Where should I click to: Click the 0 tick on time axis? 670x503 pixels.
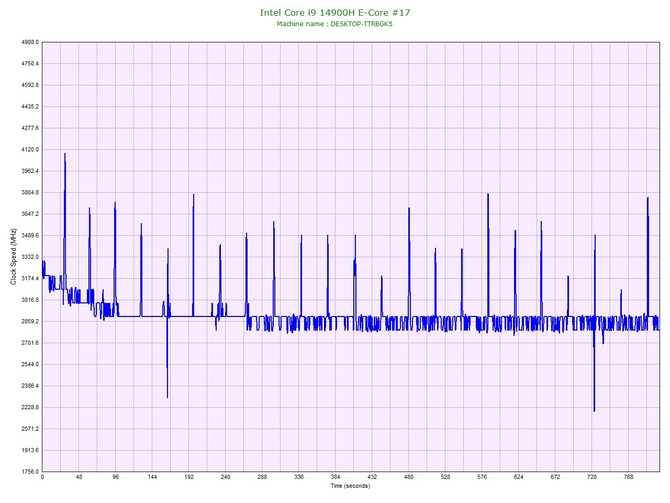tap(42, 477)
